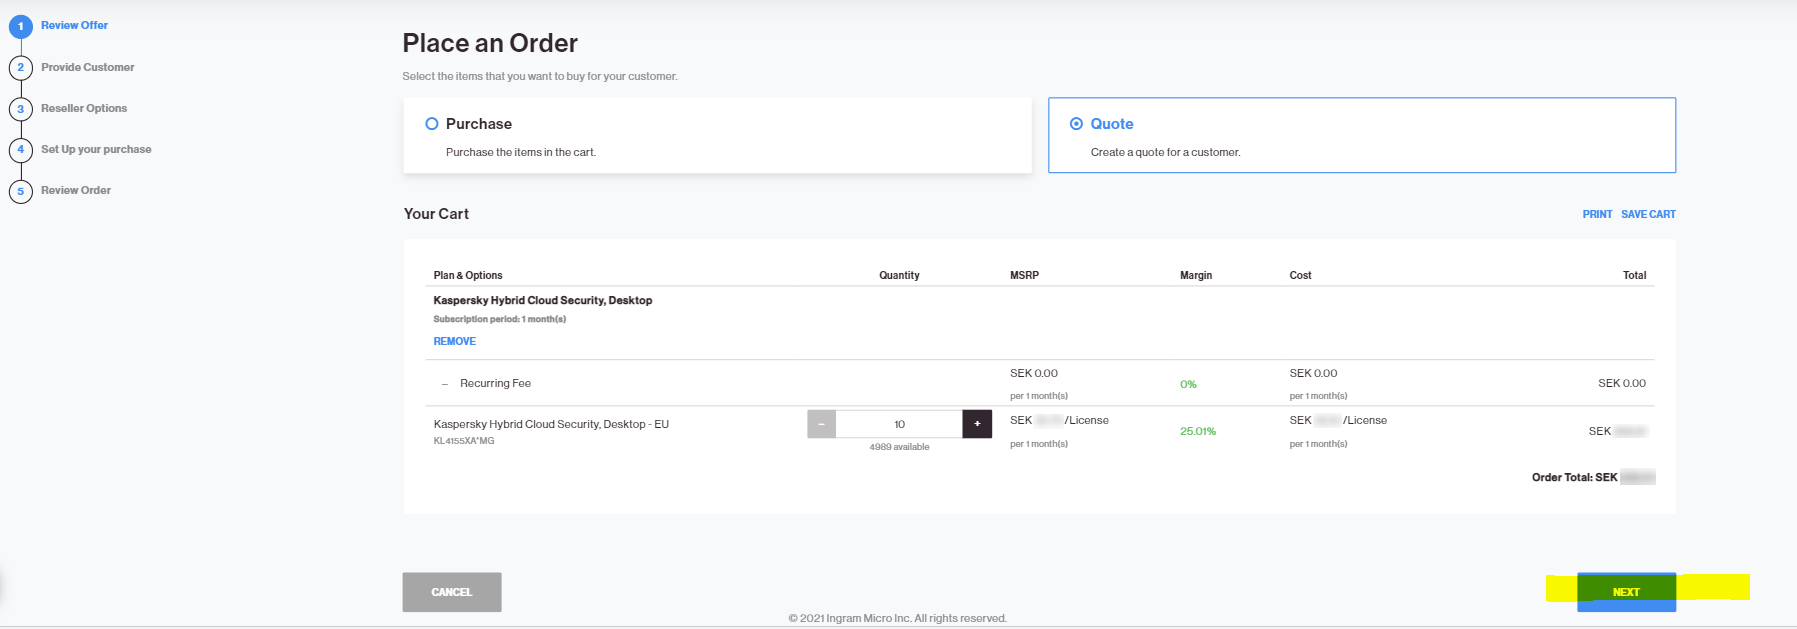Click the CANCEL button
This screenshot has width=1797, height=629.
click(x=452, y=592)
